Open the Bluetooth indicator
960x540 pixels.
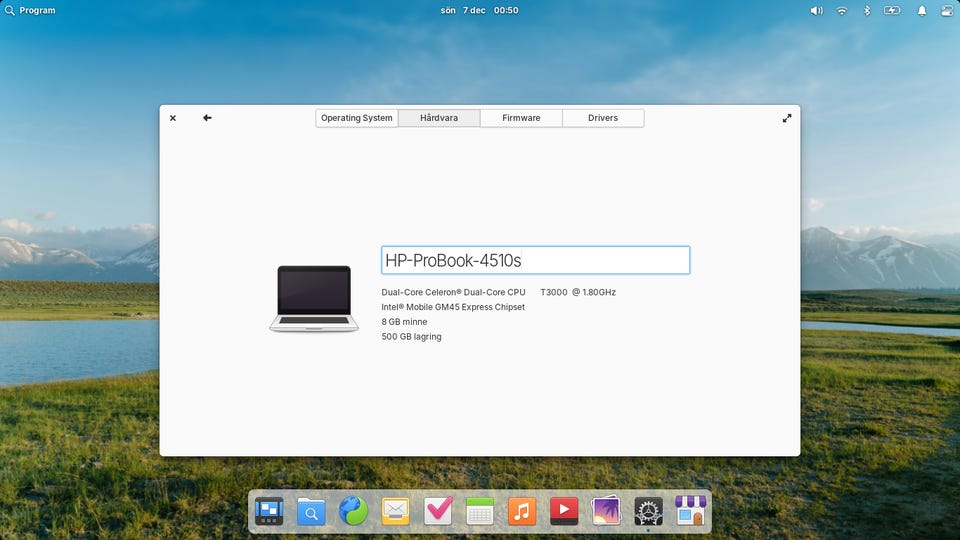(x=867, y=10)
